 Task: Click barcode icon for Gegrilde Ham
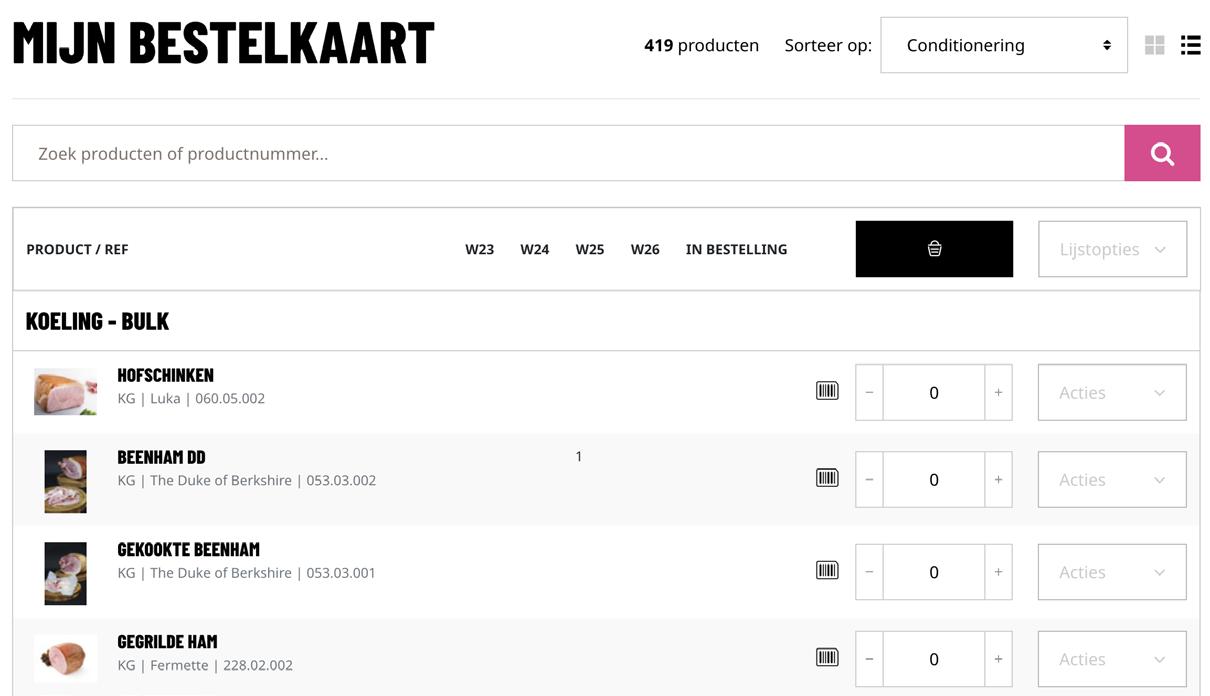pyautogui.click(x=827, y=658)
